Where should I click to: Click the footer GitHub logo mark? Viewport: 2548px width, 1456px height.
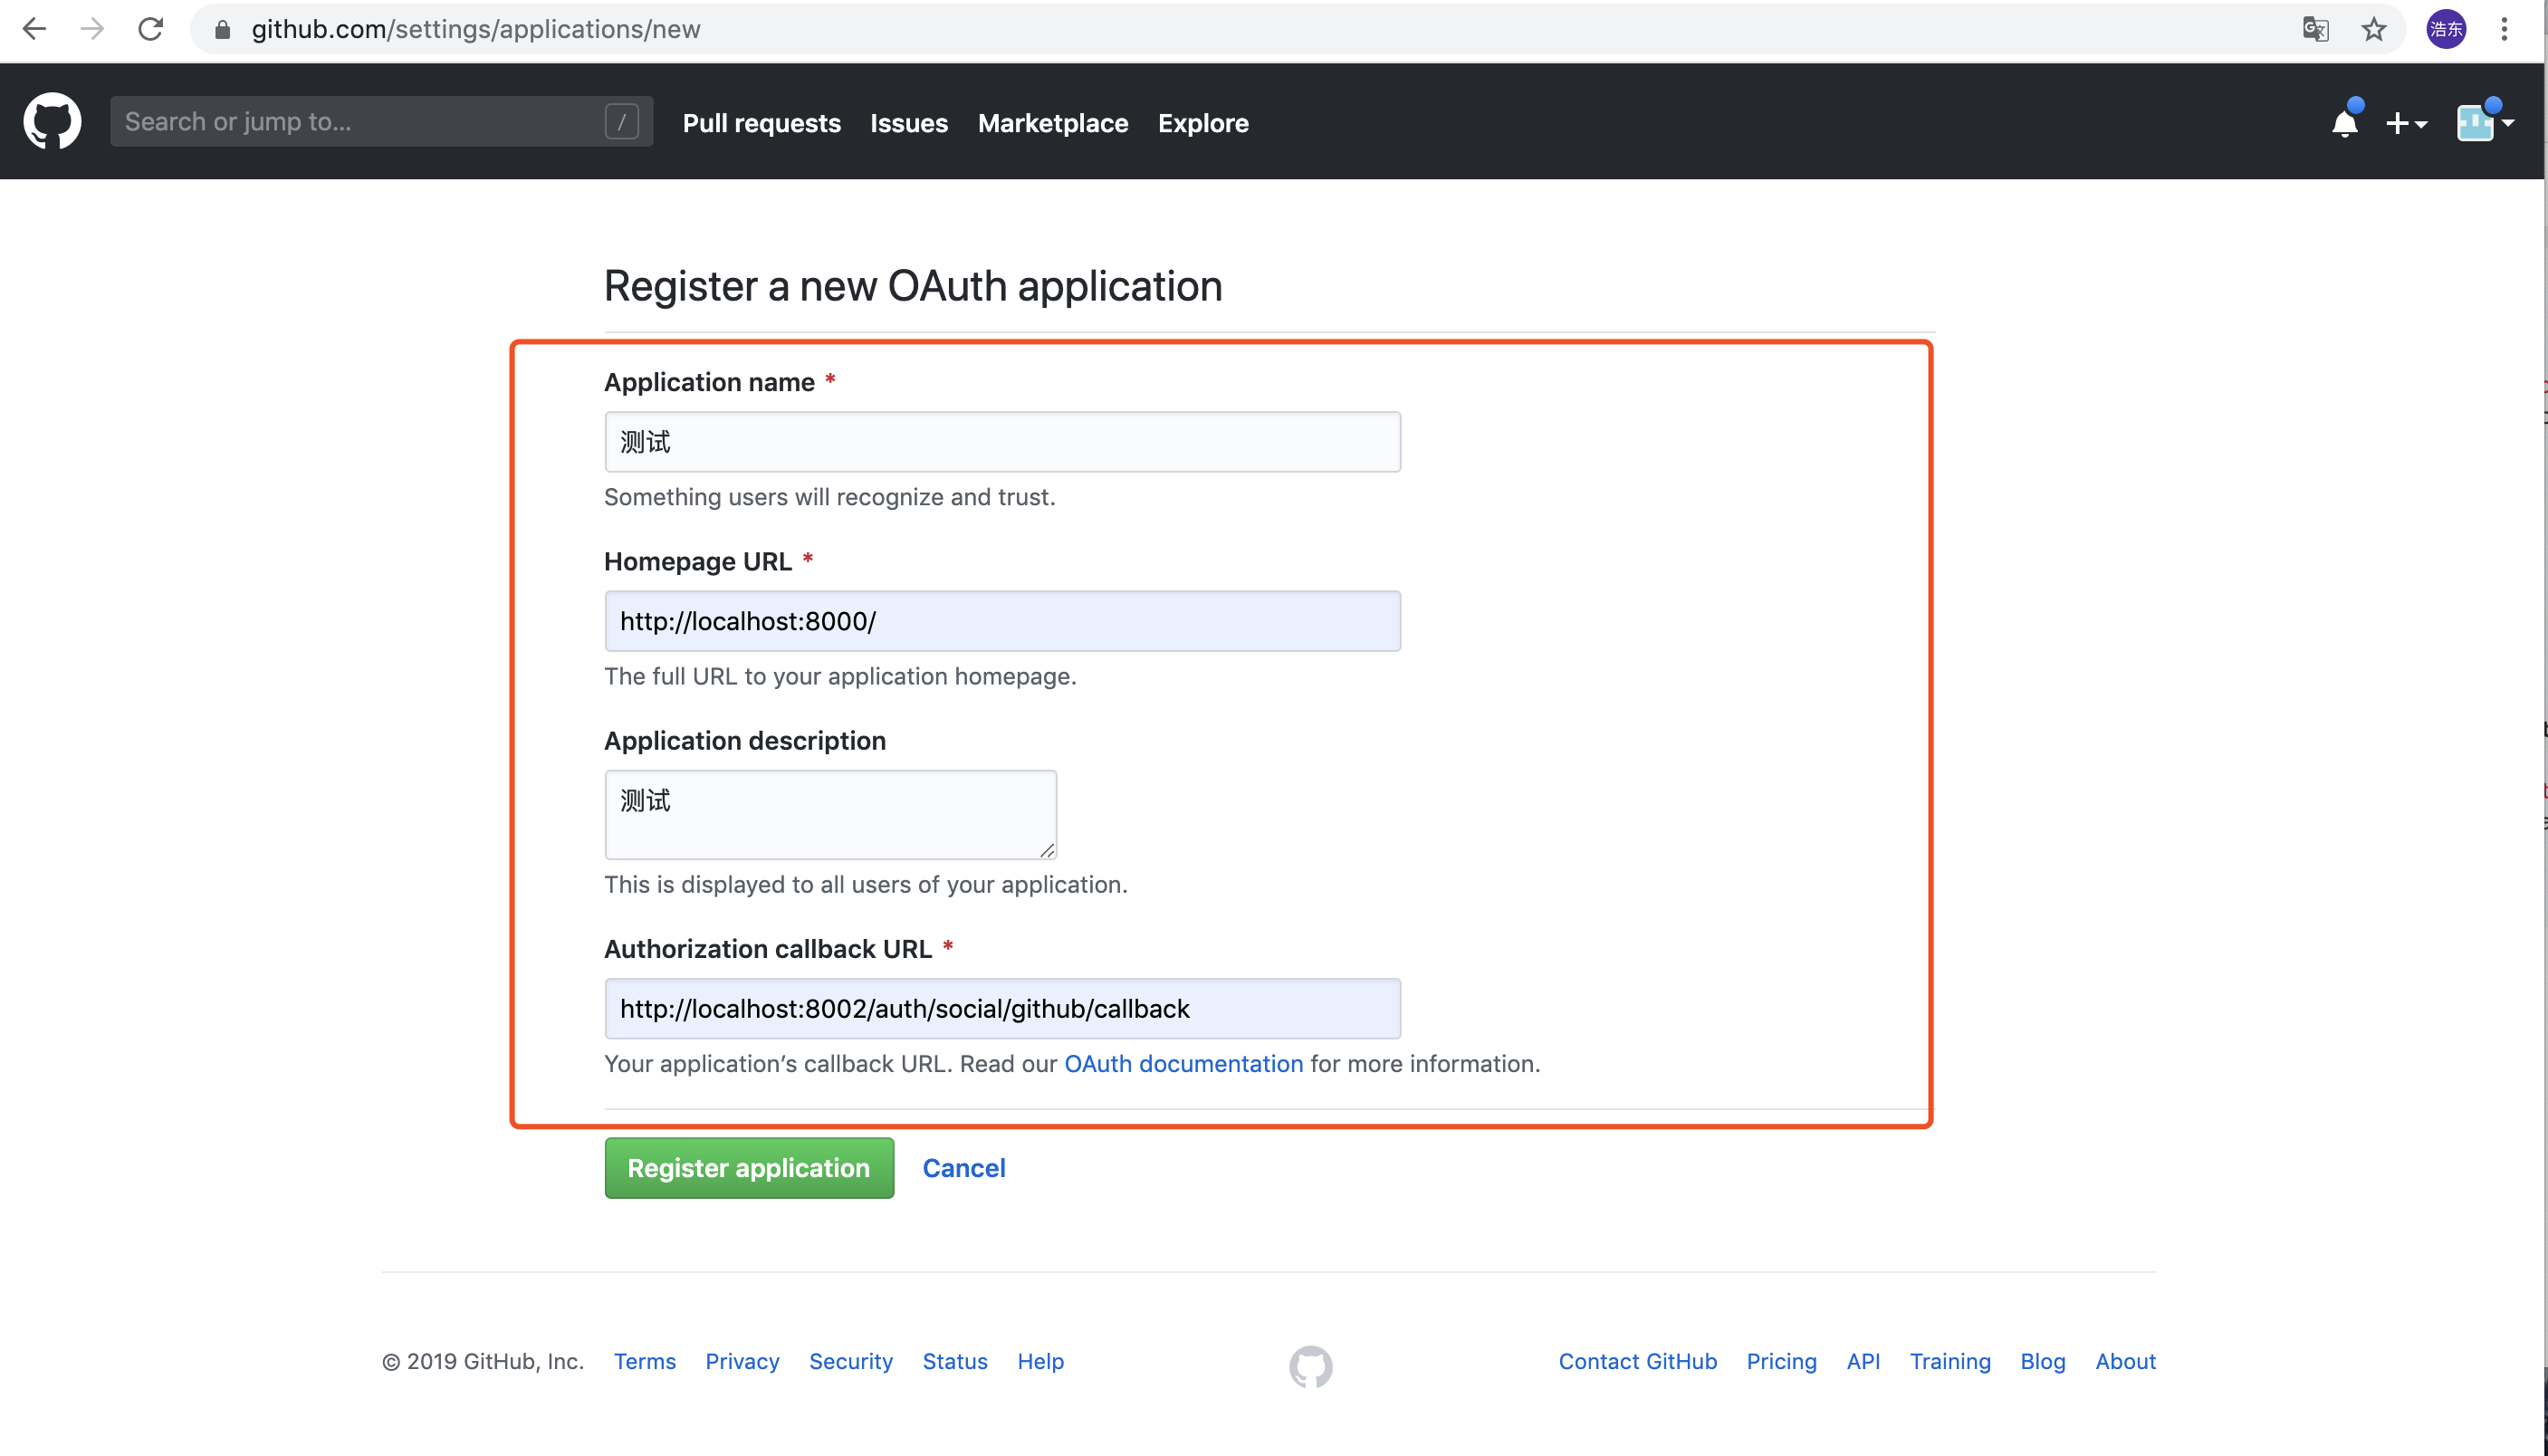click(x=1310, y=1365)
